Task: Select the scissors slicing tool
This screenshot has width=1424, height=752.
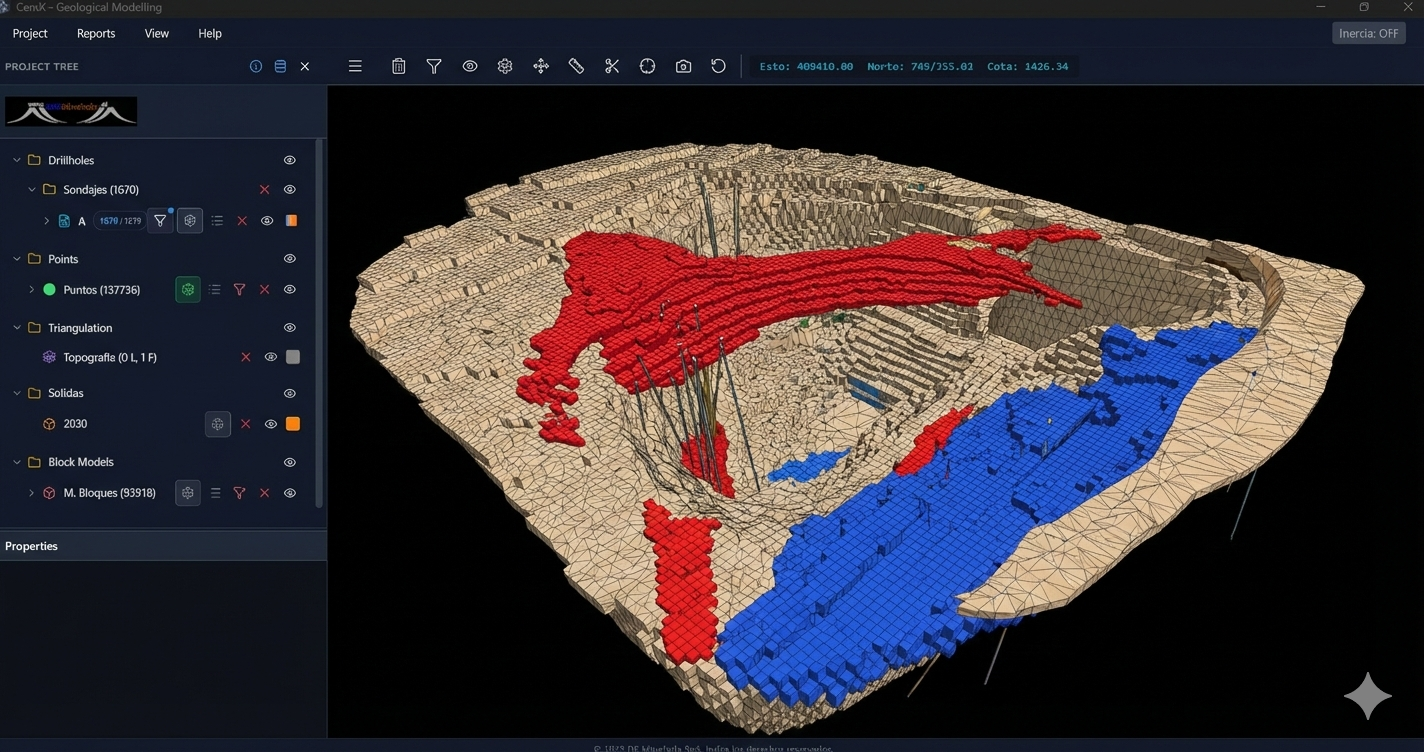Action: [x=611, y=66]
